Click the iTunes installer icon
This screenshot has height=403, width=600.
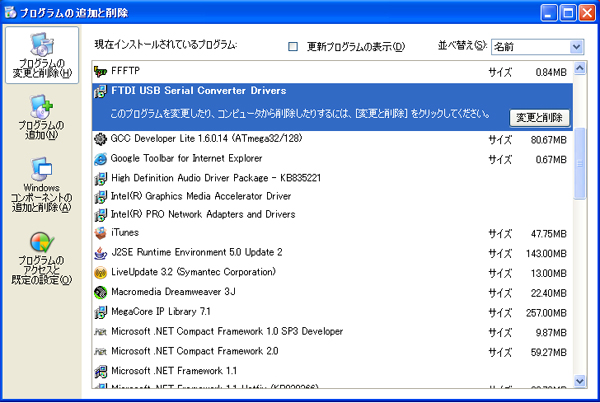[x=100, y=233]
